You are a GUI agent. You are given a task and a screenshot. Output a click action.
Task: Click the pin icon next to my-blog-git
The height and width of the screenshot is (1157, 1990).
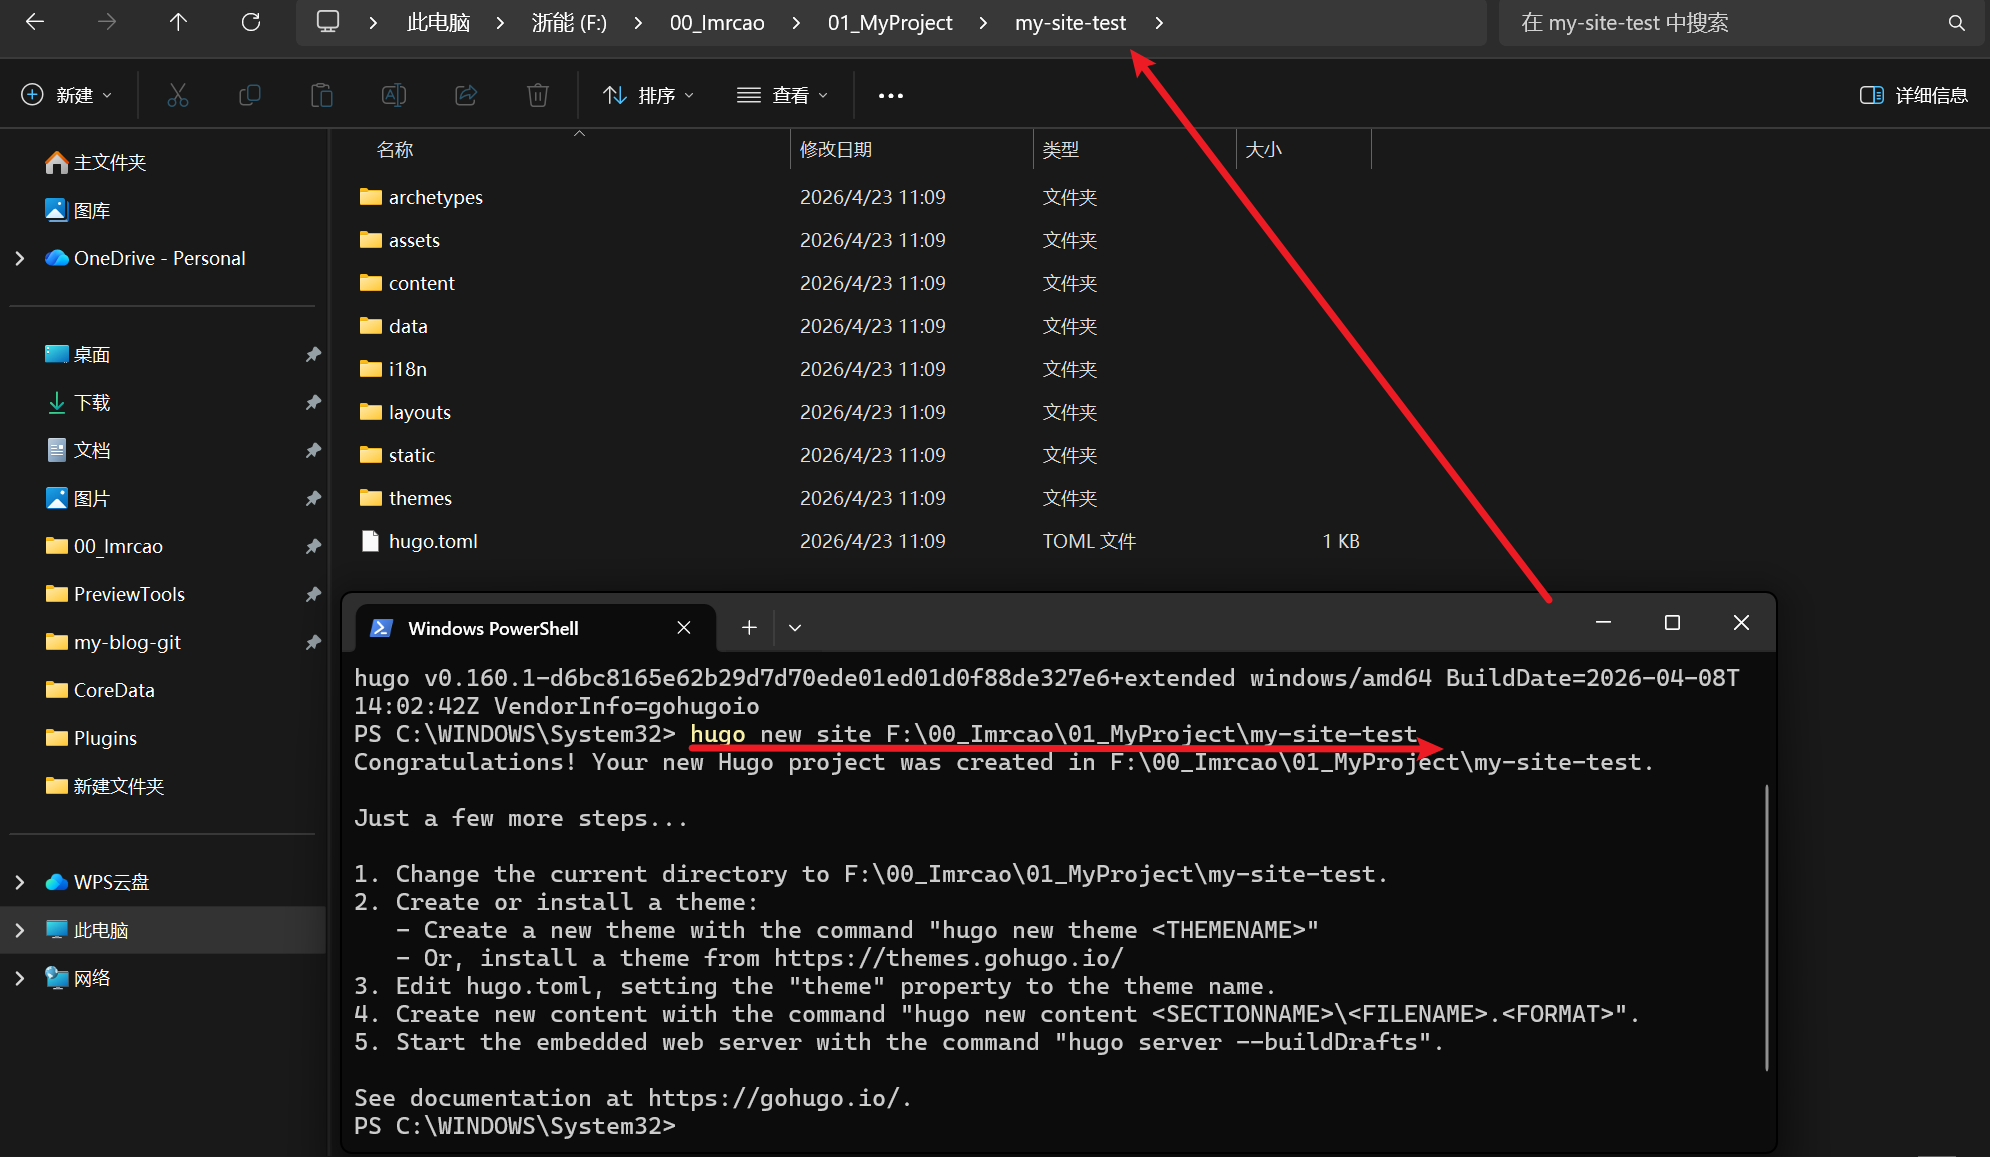[313, 642]
